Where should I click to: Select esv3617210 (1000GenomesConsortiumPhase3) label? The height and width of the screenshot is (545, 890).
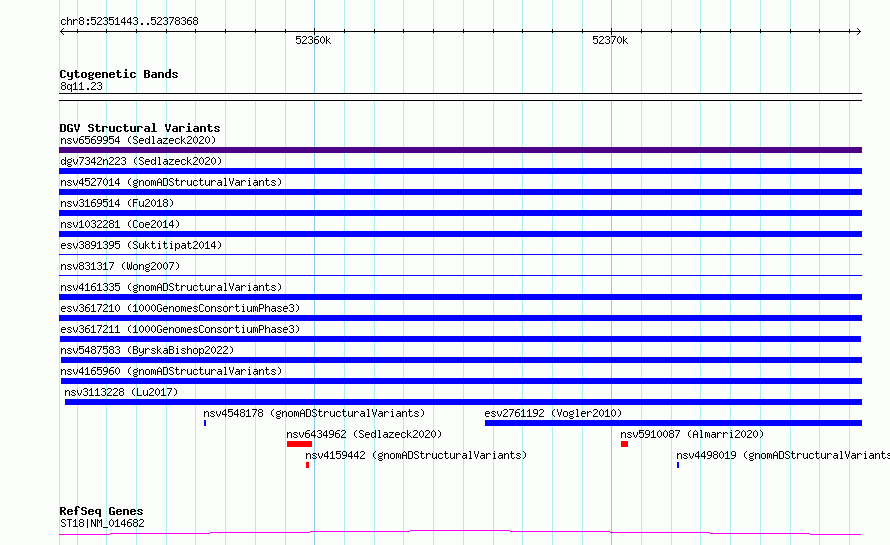[x=180, y=308]
